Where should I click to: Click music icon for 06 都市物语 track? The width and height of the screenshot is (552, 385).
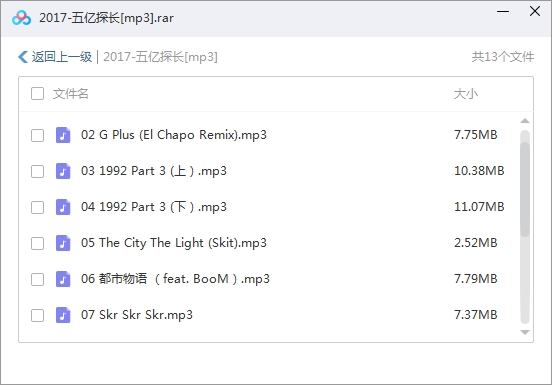63,279
